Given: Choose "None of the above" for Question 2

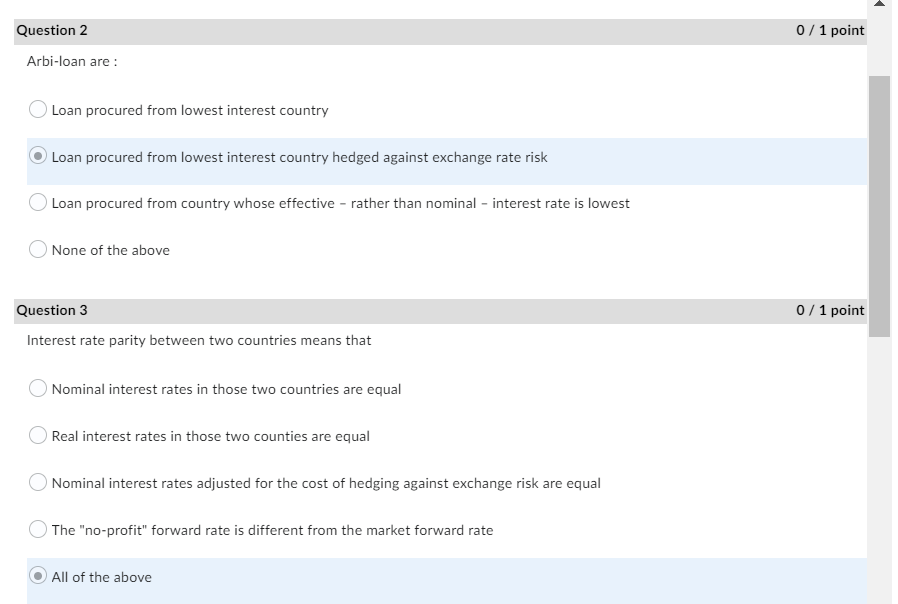Looking at the screenshot, I should pyautogui.click(x=37, y=249).
